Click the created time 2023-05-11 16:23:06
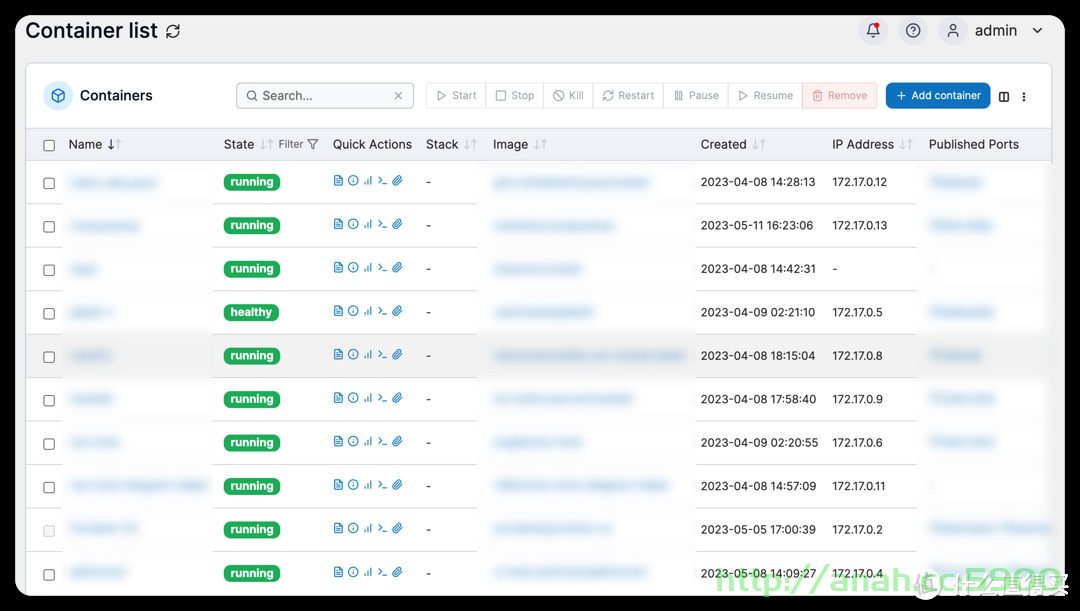Viewport: 1080px width, 611px height. point(757,225)
